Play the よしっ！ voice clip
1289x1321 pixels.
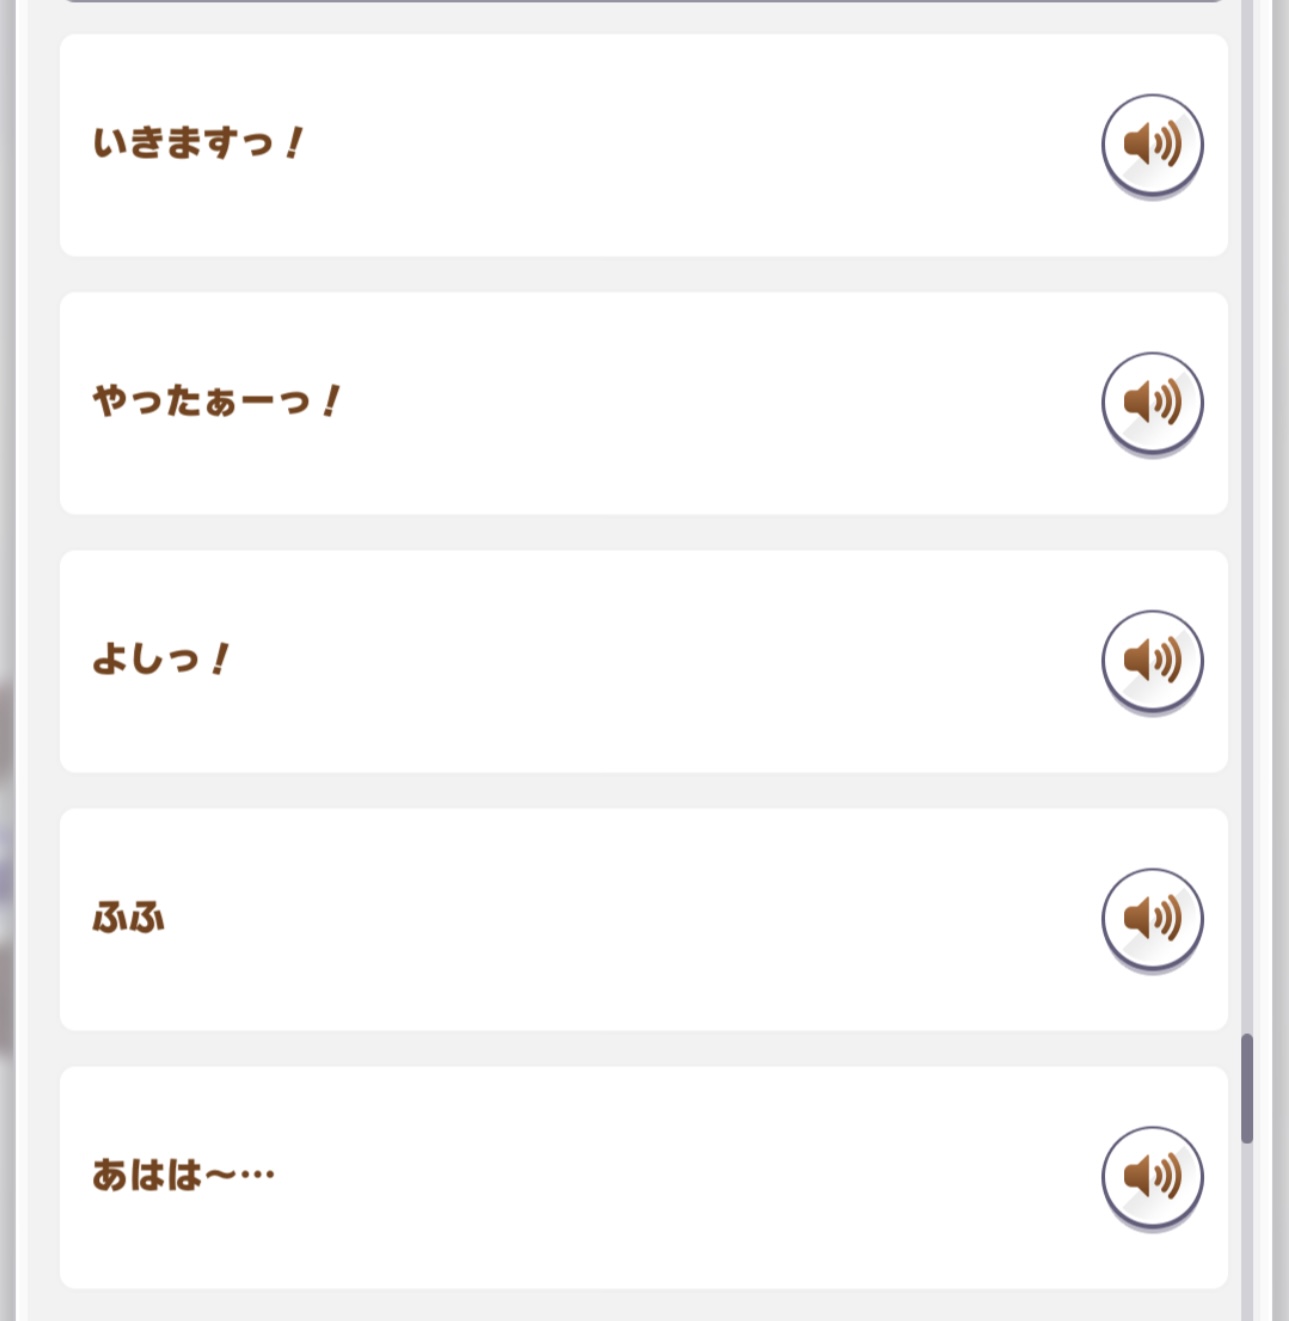(1152, 661)
